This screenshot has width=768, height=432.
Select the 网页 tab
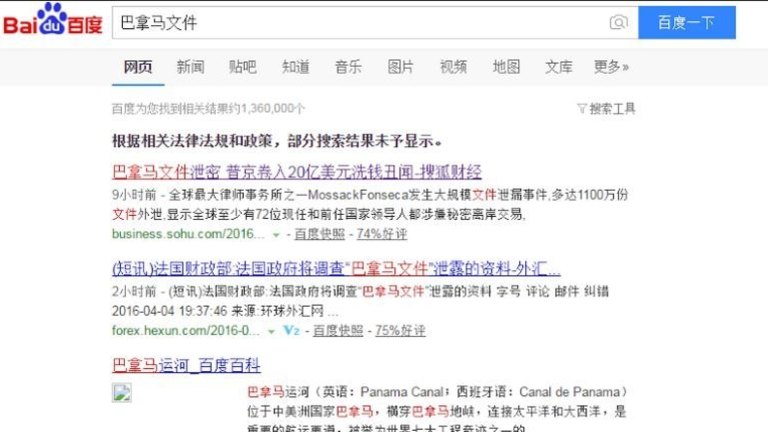[x=138, y=67]
